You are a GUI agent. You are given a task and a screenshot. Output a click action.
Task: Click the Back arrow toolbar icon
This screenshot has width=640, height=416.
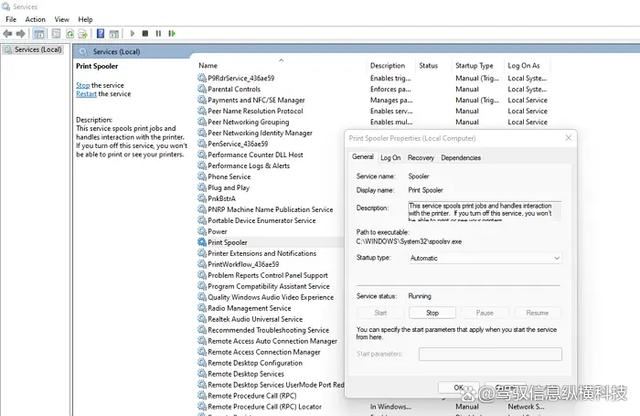[x=8, y=33]
